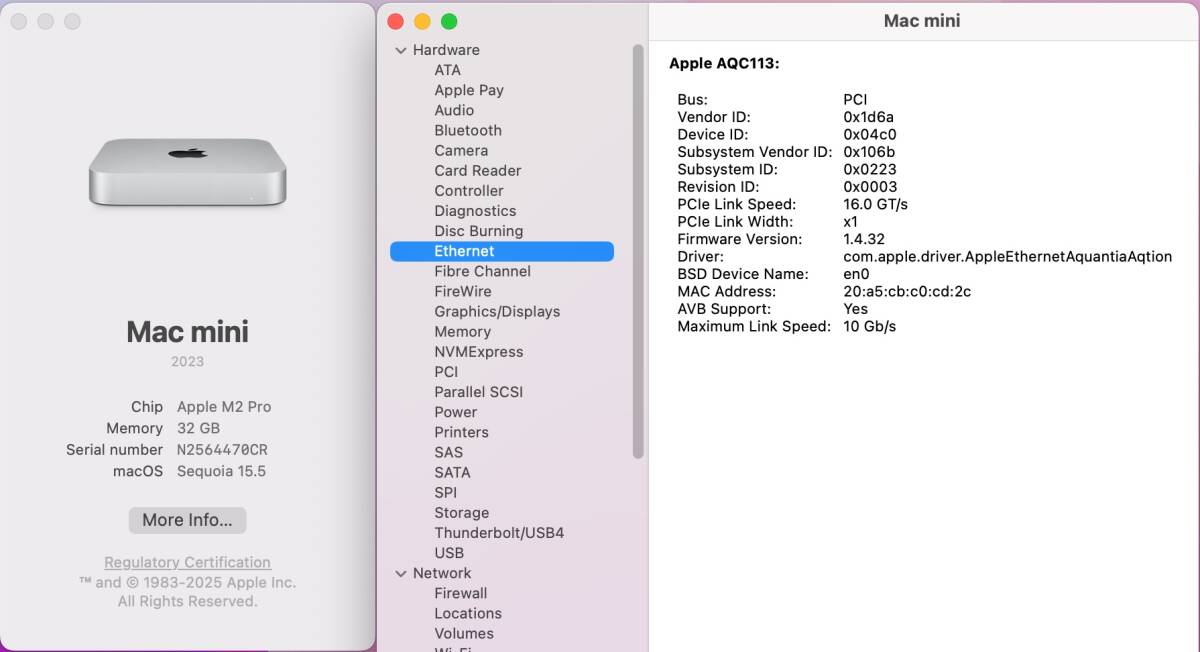Click the Chip value Apple M2 Pro
This screenshot has height=652, width=1200.
pos(224,407)
